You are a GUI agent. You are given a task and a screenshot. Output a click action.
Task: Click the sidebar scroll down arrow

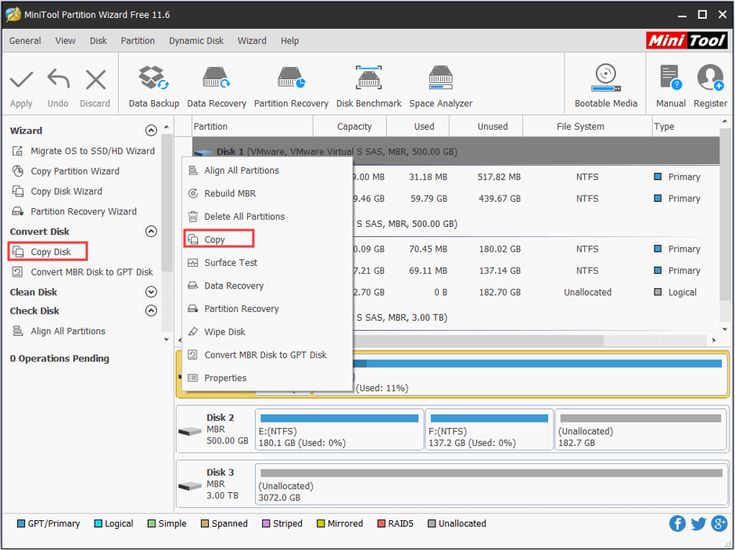click(x=166, y=339)
